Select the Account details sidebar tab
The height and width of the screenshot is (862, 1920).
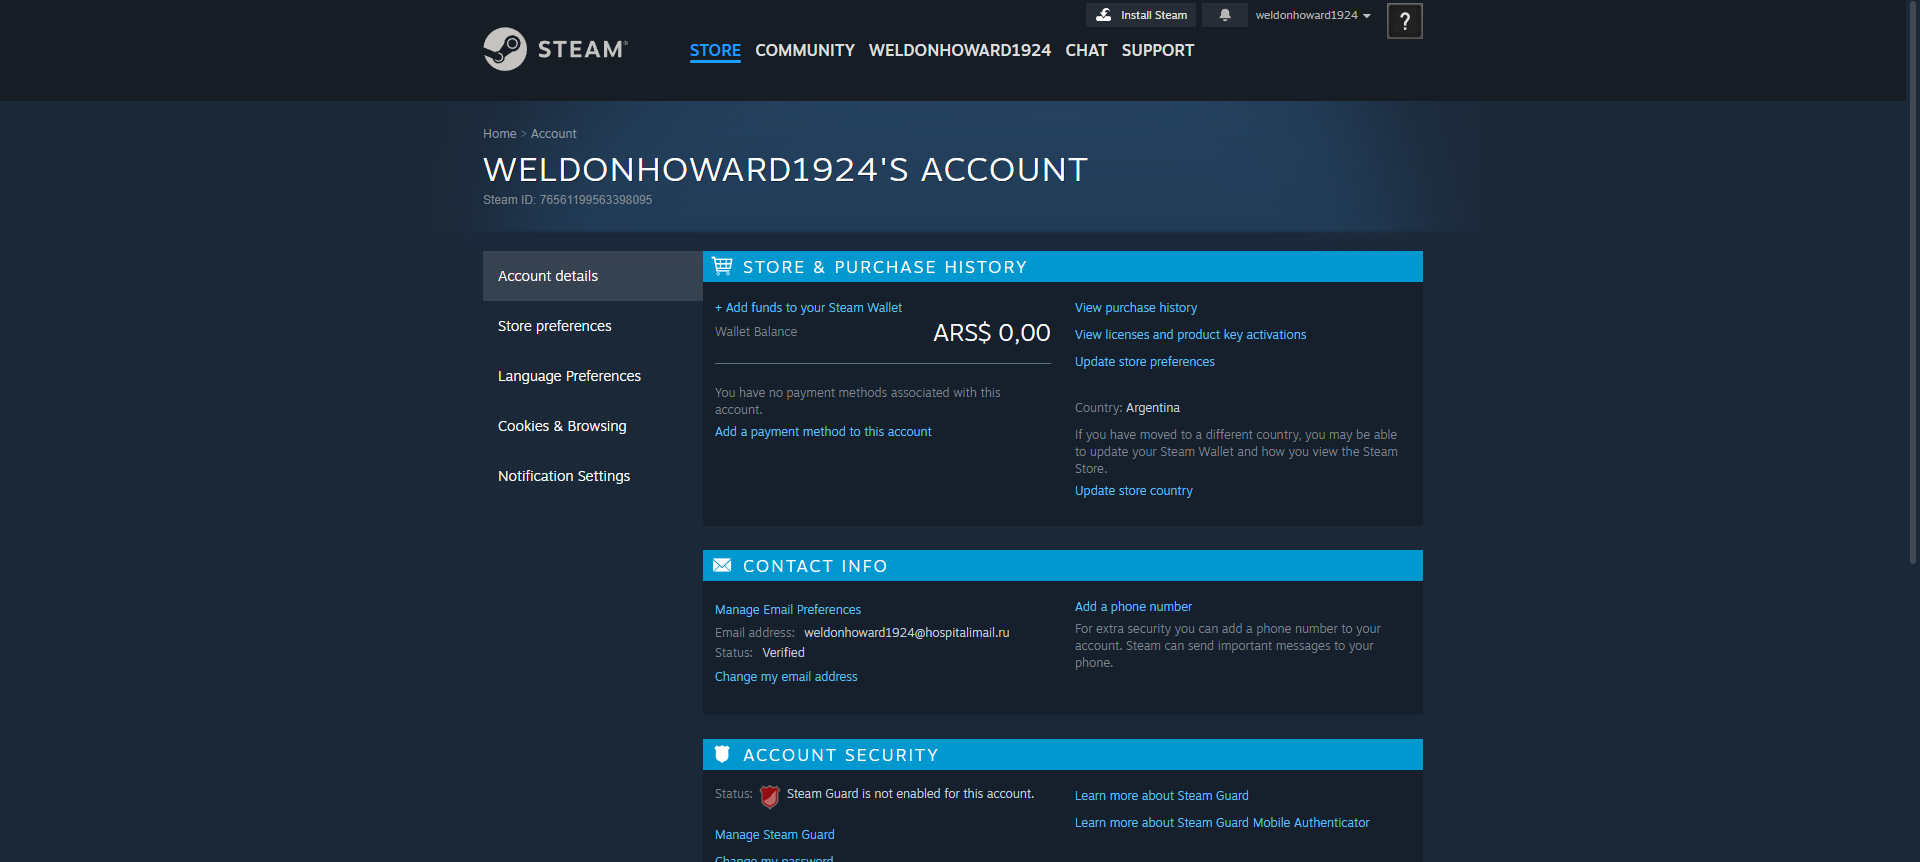coord(593,276)
